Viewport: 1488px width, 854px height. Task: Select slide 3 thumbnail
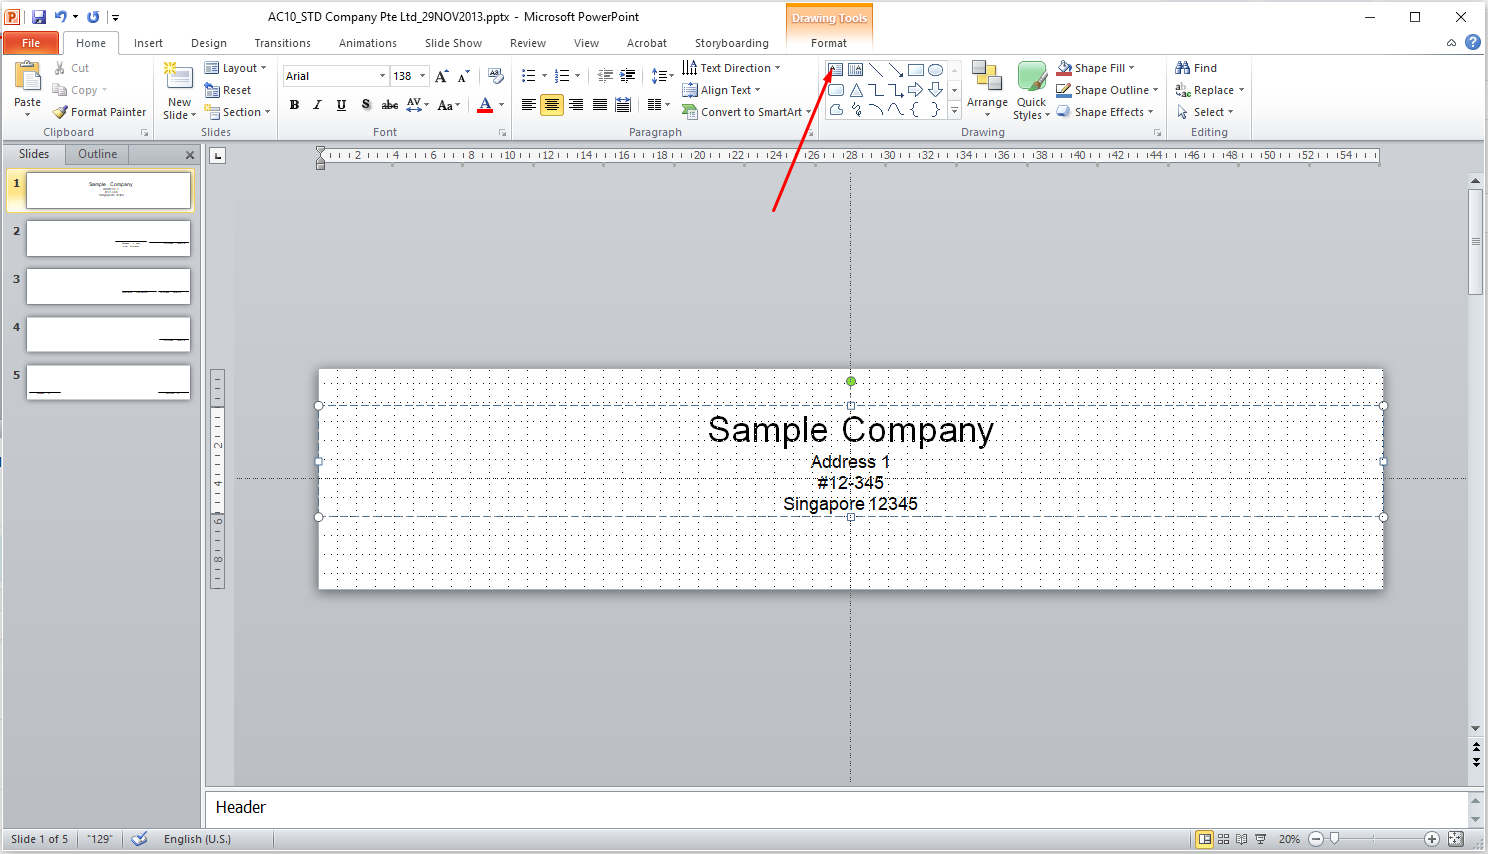pos(108,286)
